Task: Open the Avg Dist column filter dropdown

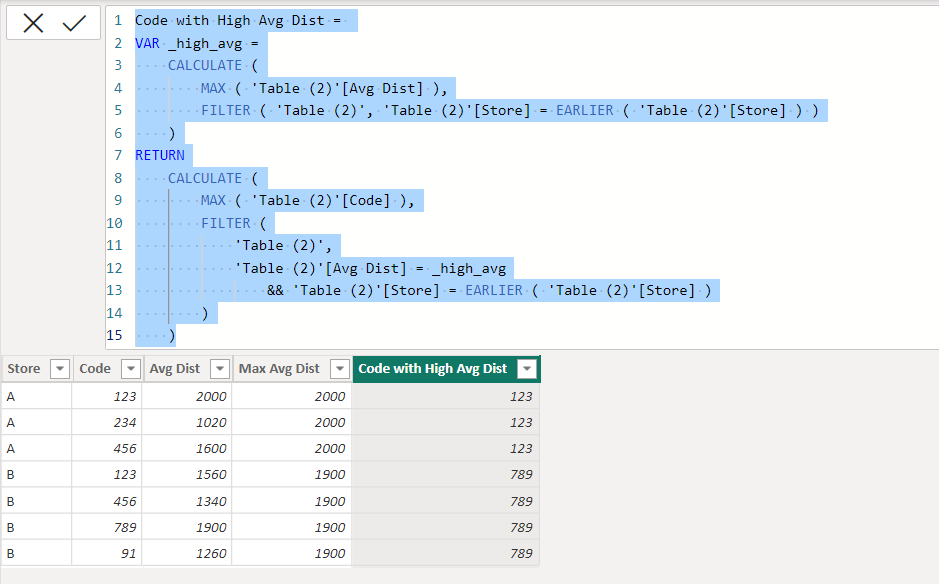Action: 220,369
